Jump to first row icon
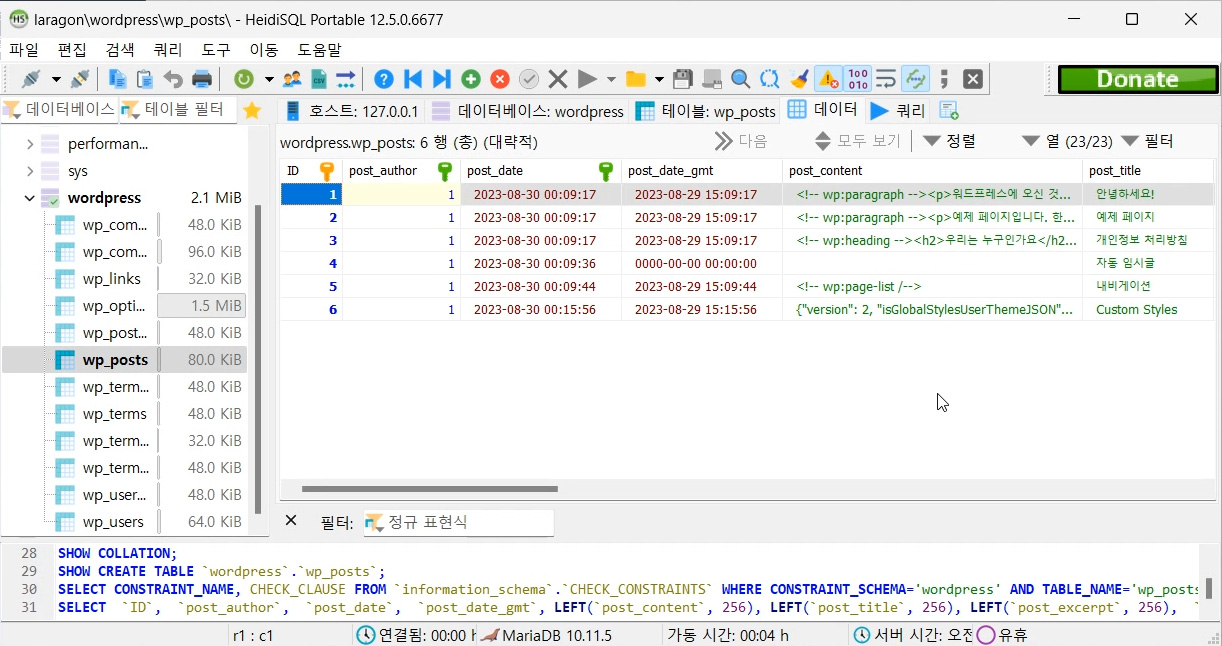The width and height of the screenshot is (1222, 646). [412, 79]
